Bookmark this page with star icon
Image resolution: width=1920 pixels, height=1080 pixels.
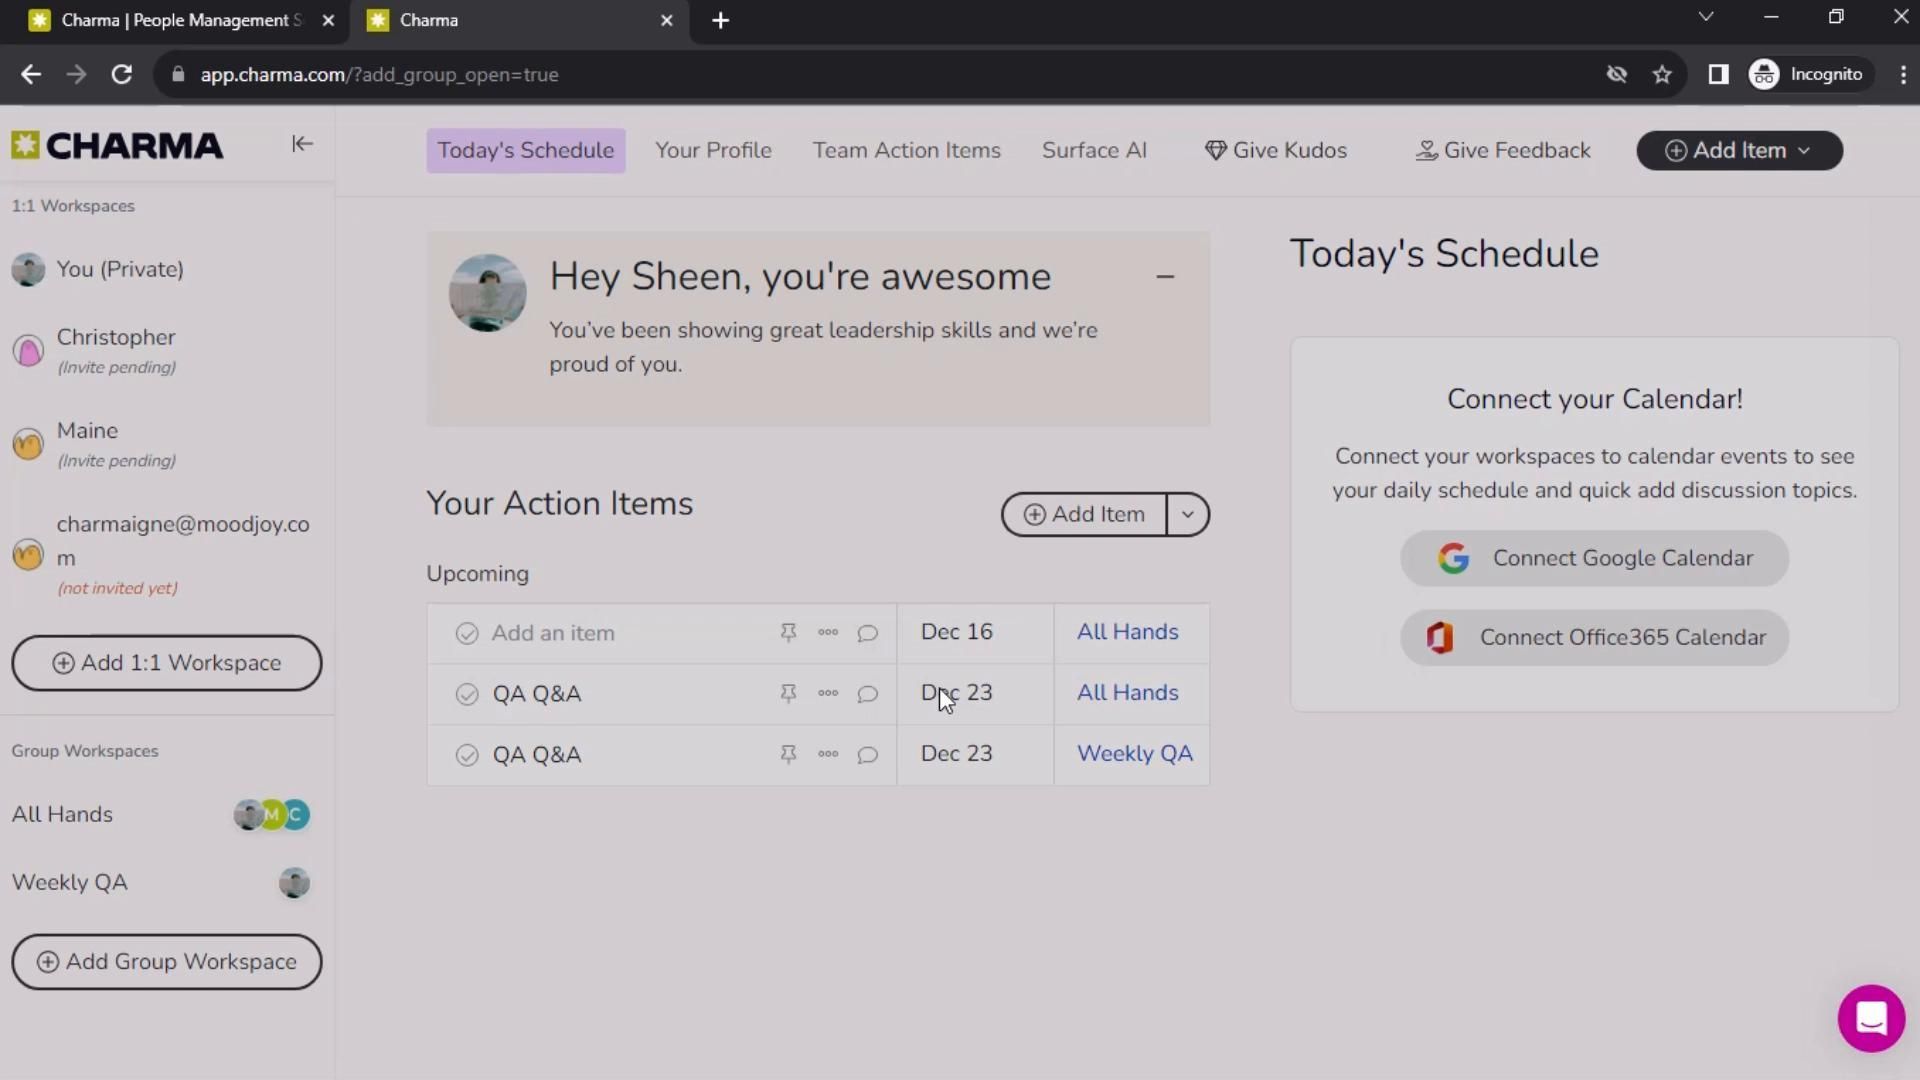coord(1662,75)
